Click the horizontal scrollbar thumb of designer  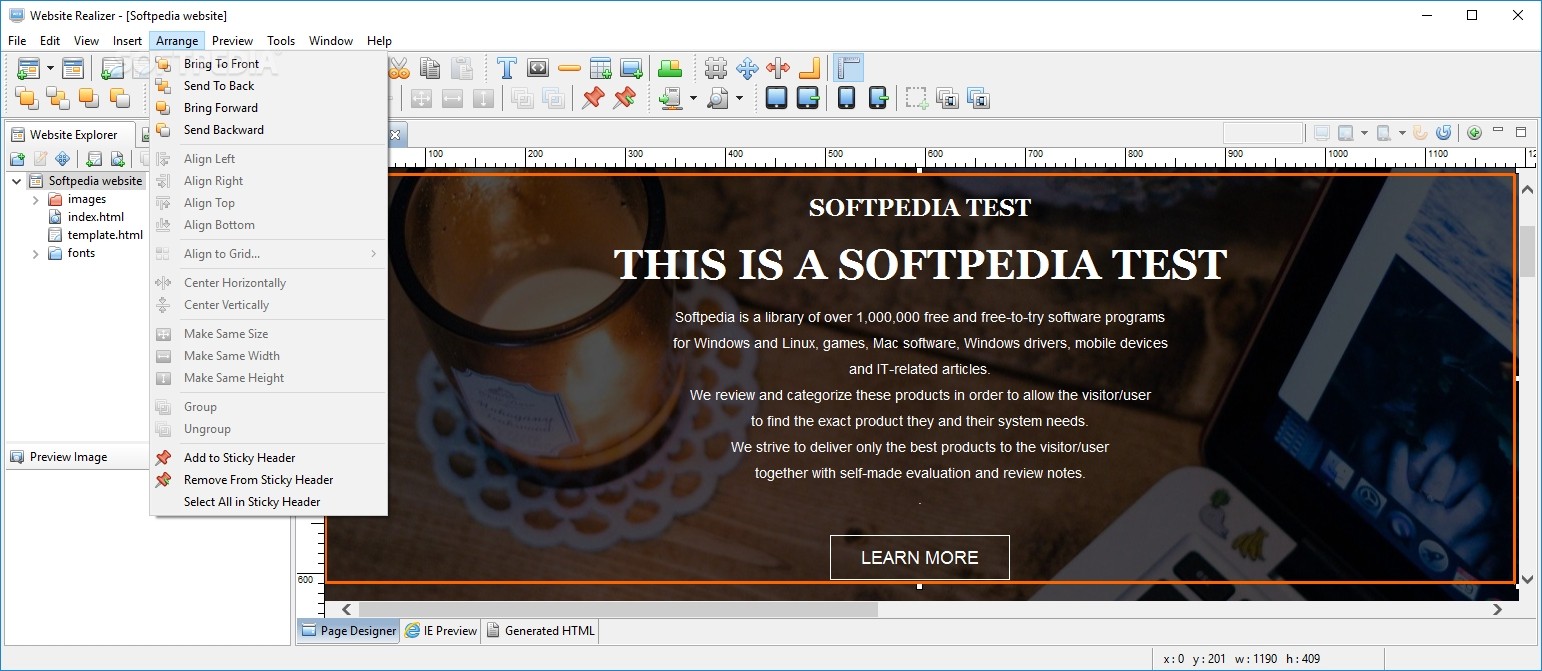click(618, 609)
